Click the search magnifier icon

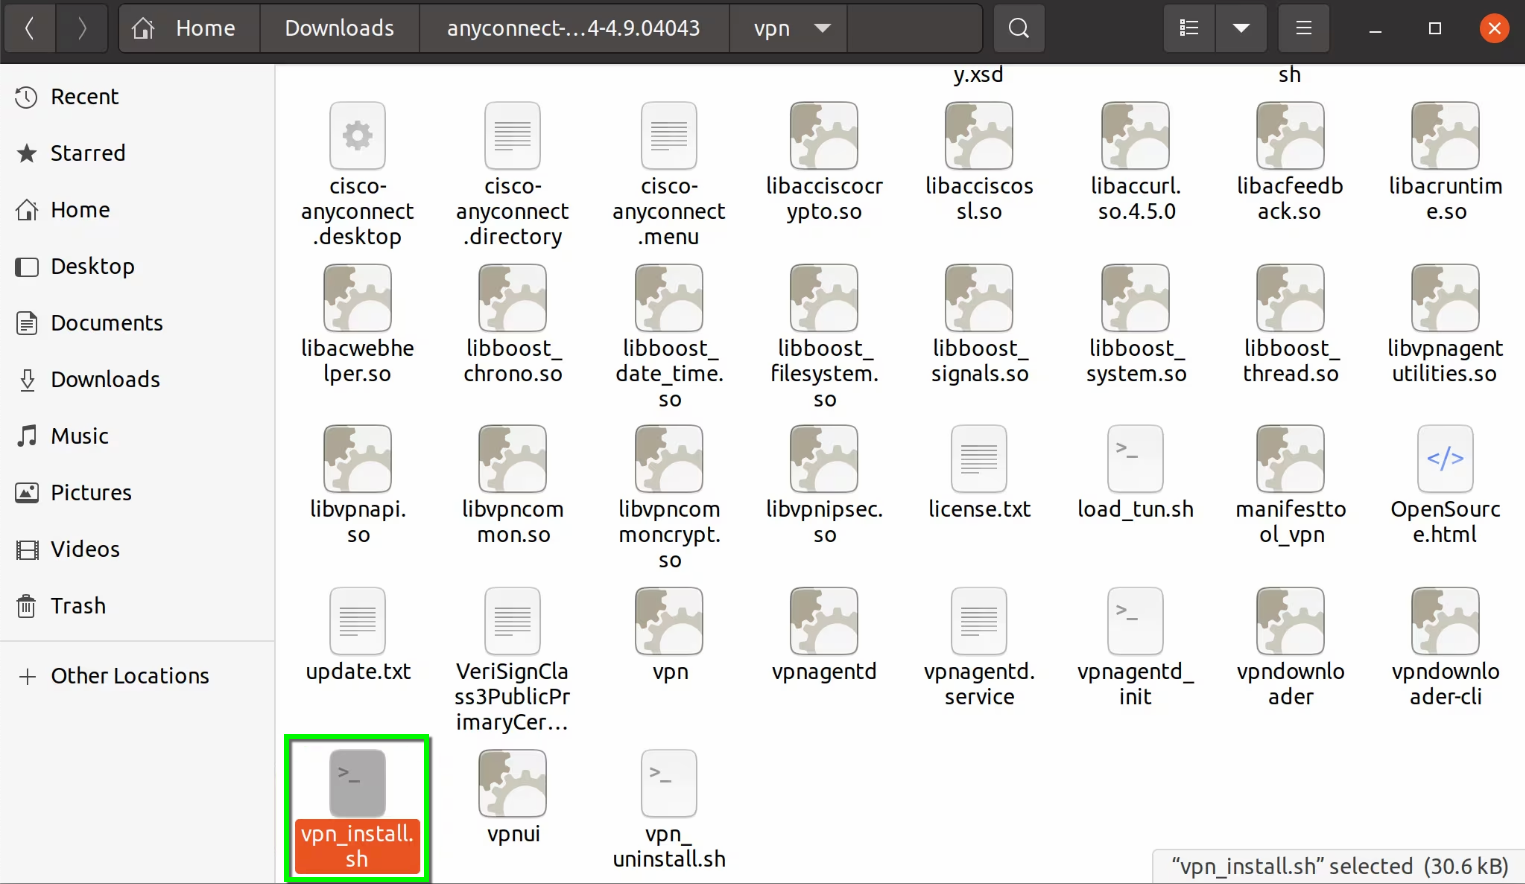[x=1018, y=28]
